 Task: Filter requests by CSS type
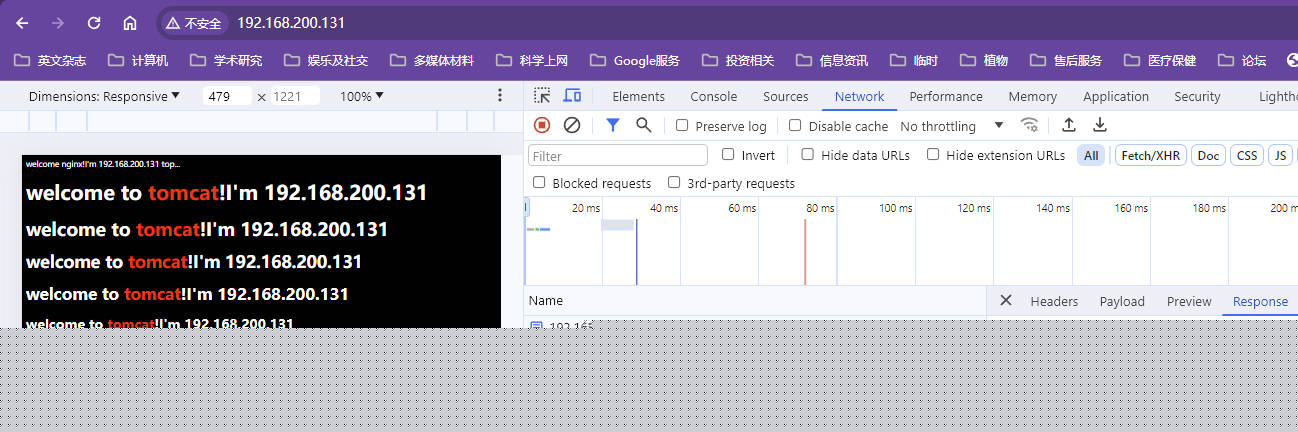tap(1247, 155)
